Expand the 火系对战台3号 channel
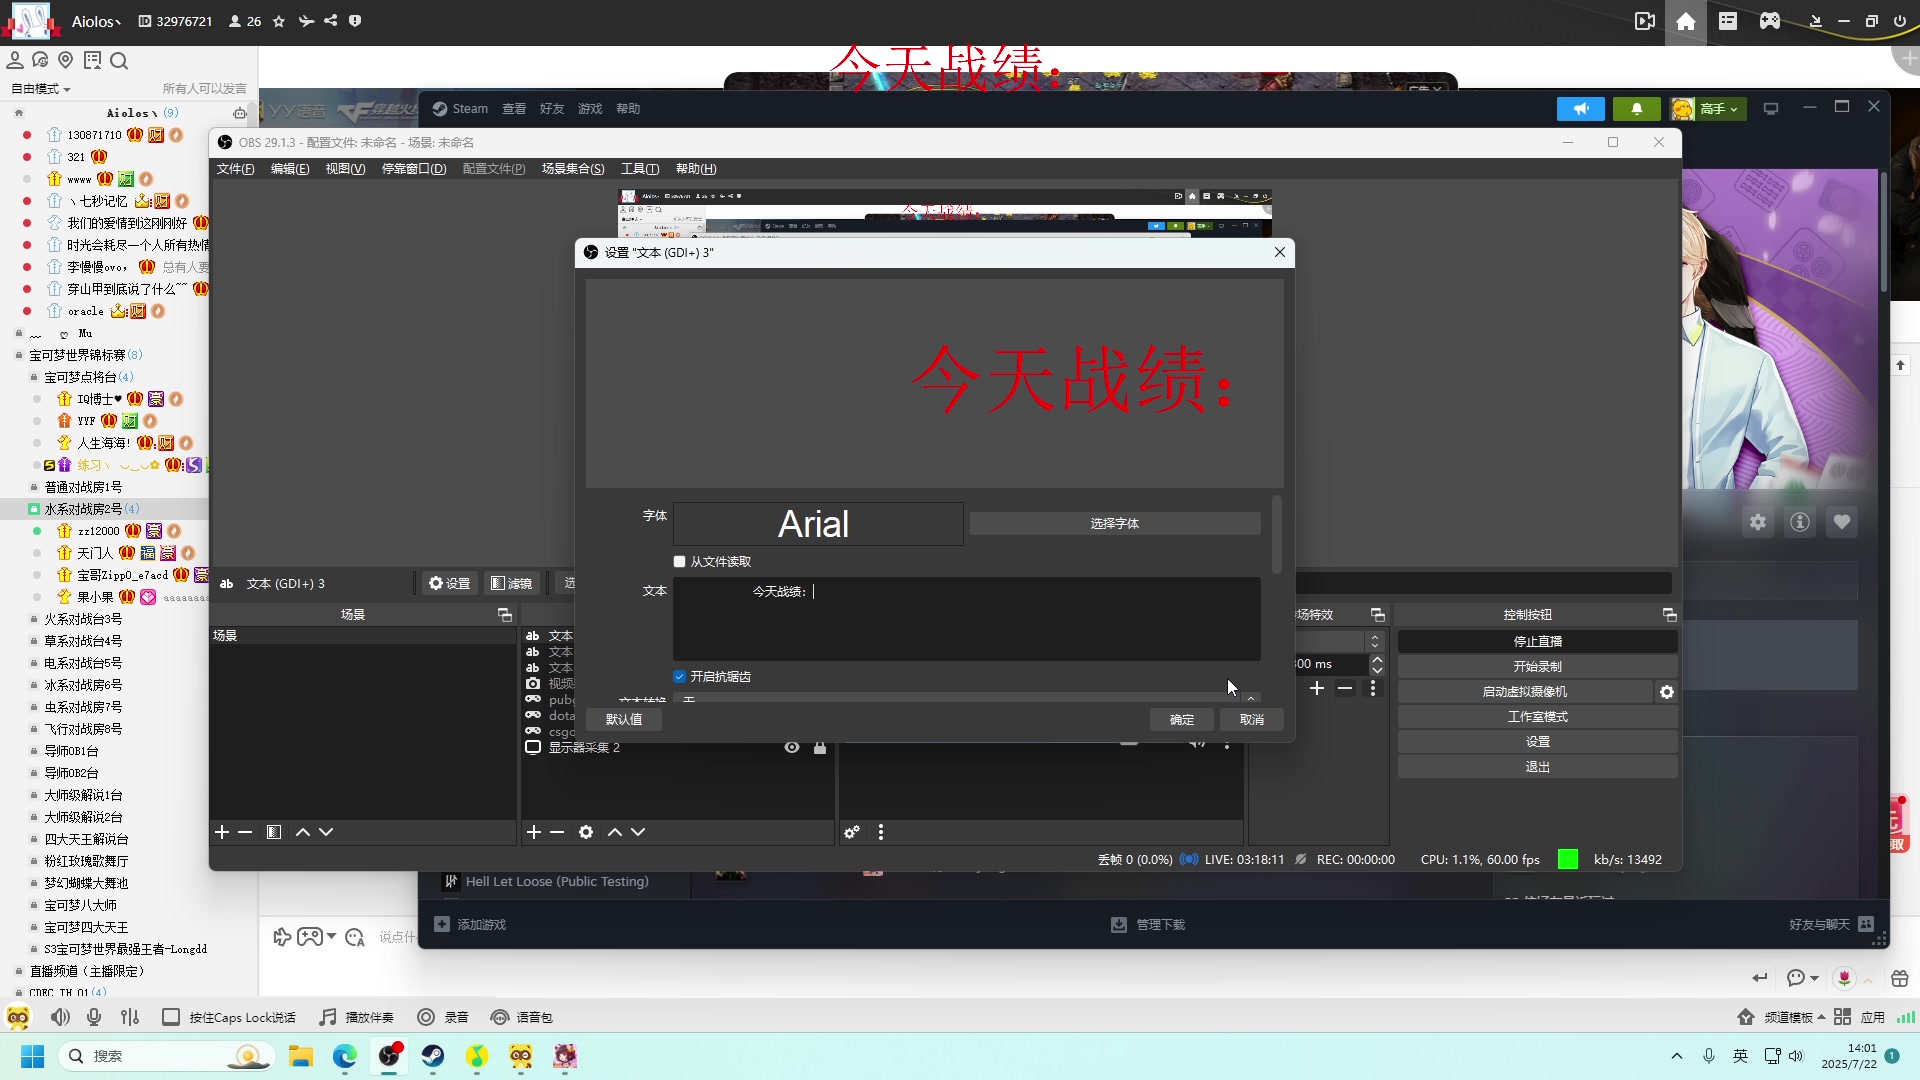The height and width of the screenshot is (1080, 1920). (34, 619)
